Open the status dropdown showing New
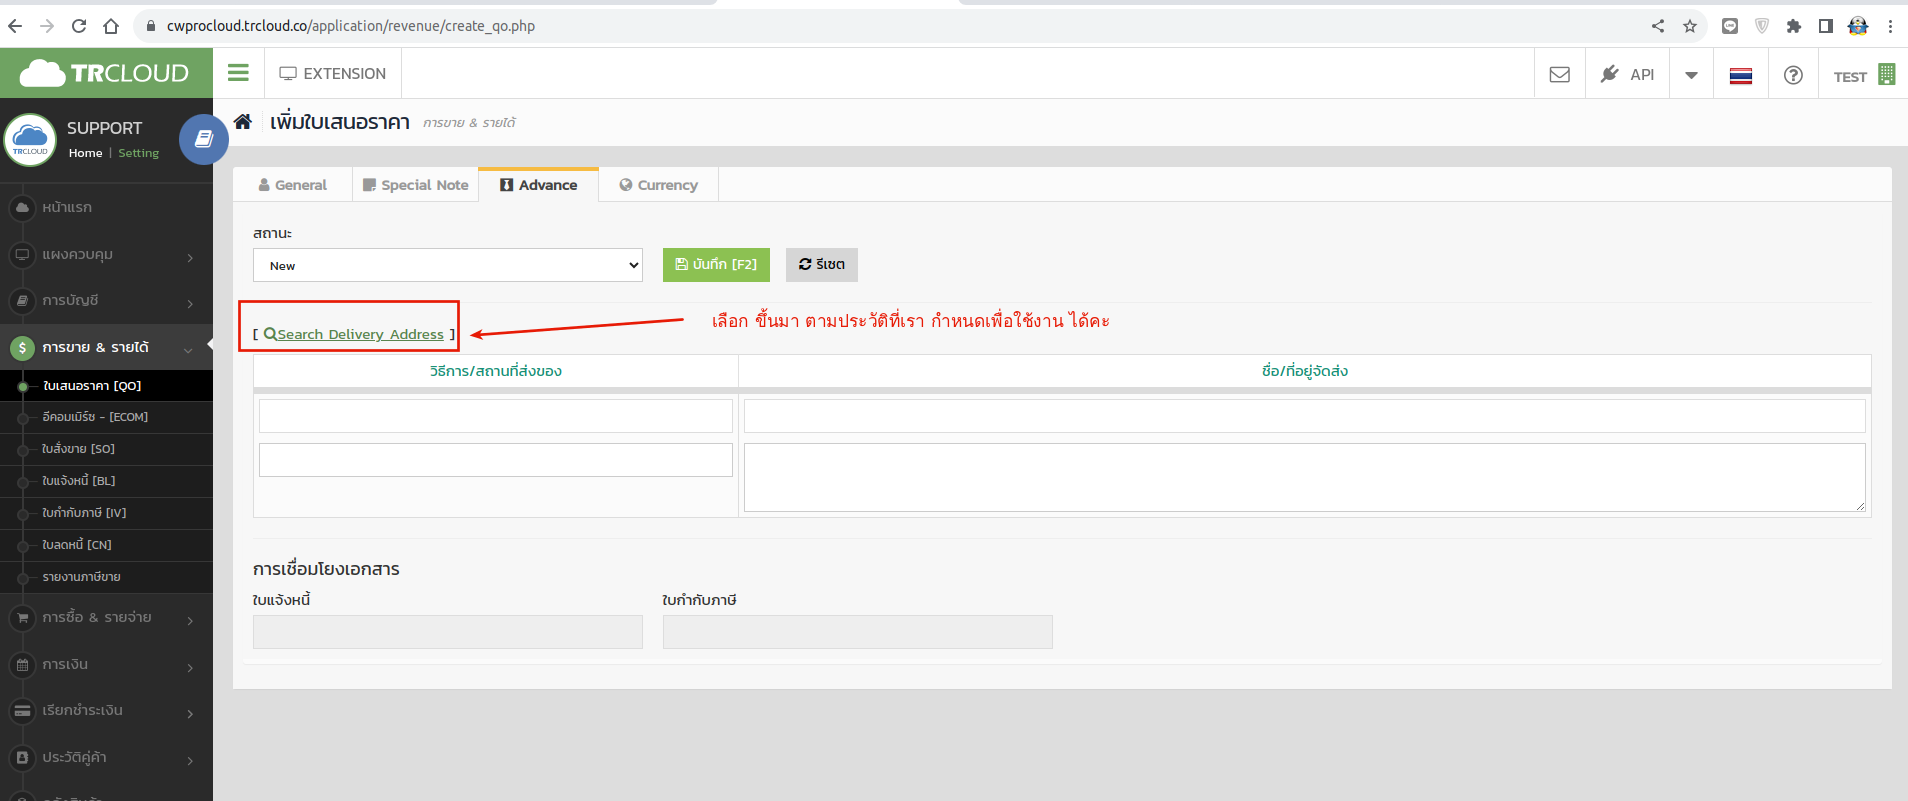 [x=448, y=265]
